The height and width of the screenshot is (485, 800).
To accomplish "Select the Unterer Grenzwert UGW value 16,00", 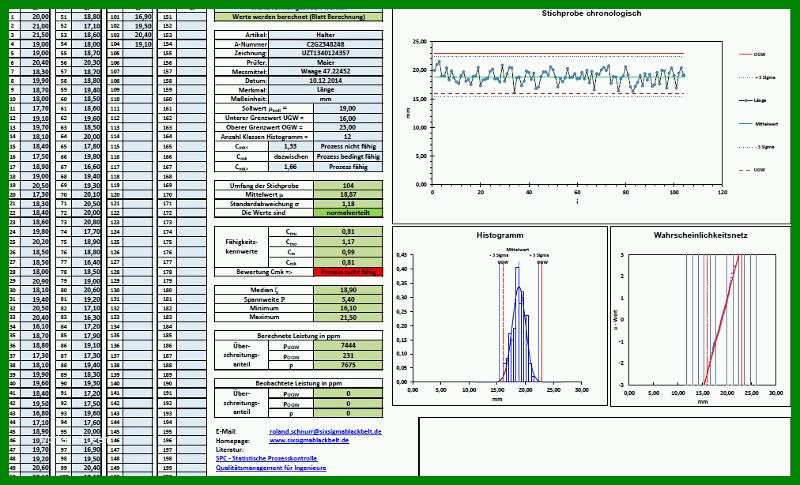I will [x=348, y=118].
